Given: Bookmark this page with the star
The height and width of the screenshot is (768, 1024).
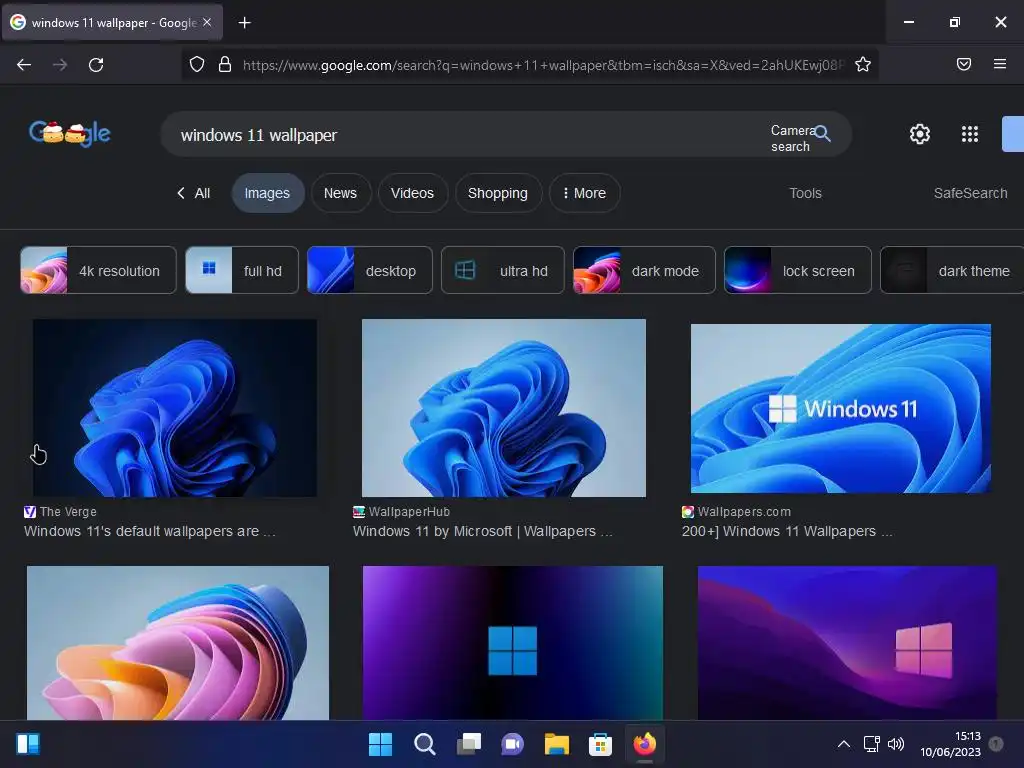Looking at the screenshot, I should 863,65.
